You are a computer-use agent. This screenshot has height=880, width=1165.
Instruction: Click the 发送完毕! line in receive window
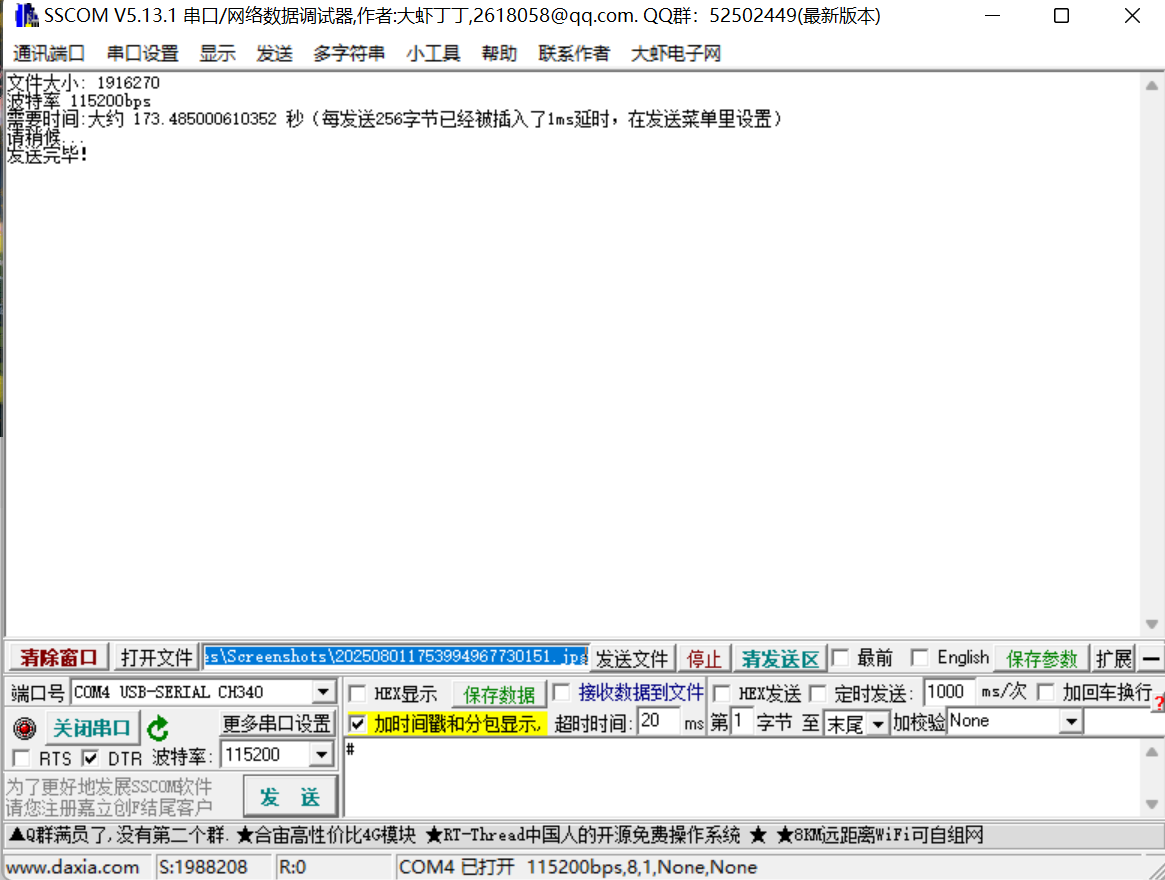(x=47, y=155)
